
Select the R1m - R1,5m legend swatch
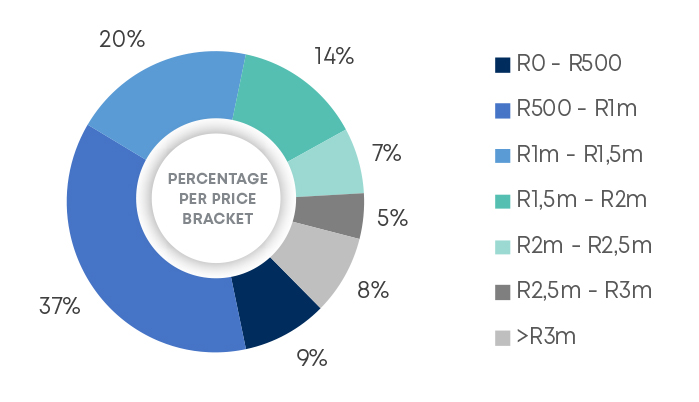click(x=503, y=156)
